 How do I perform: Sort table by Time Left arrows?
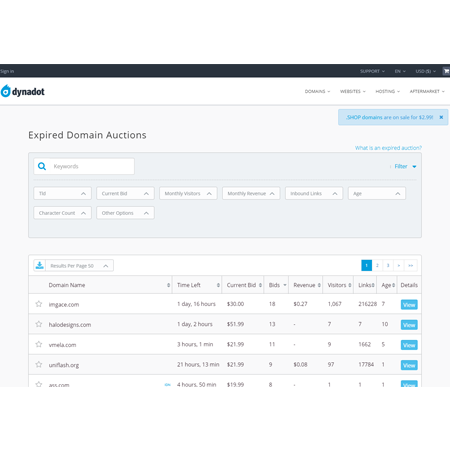coord(218,285)
